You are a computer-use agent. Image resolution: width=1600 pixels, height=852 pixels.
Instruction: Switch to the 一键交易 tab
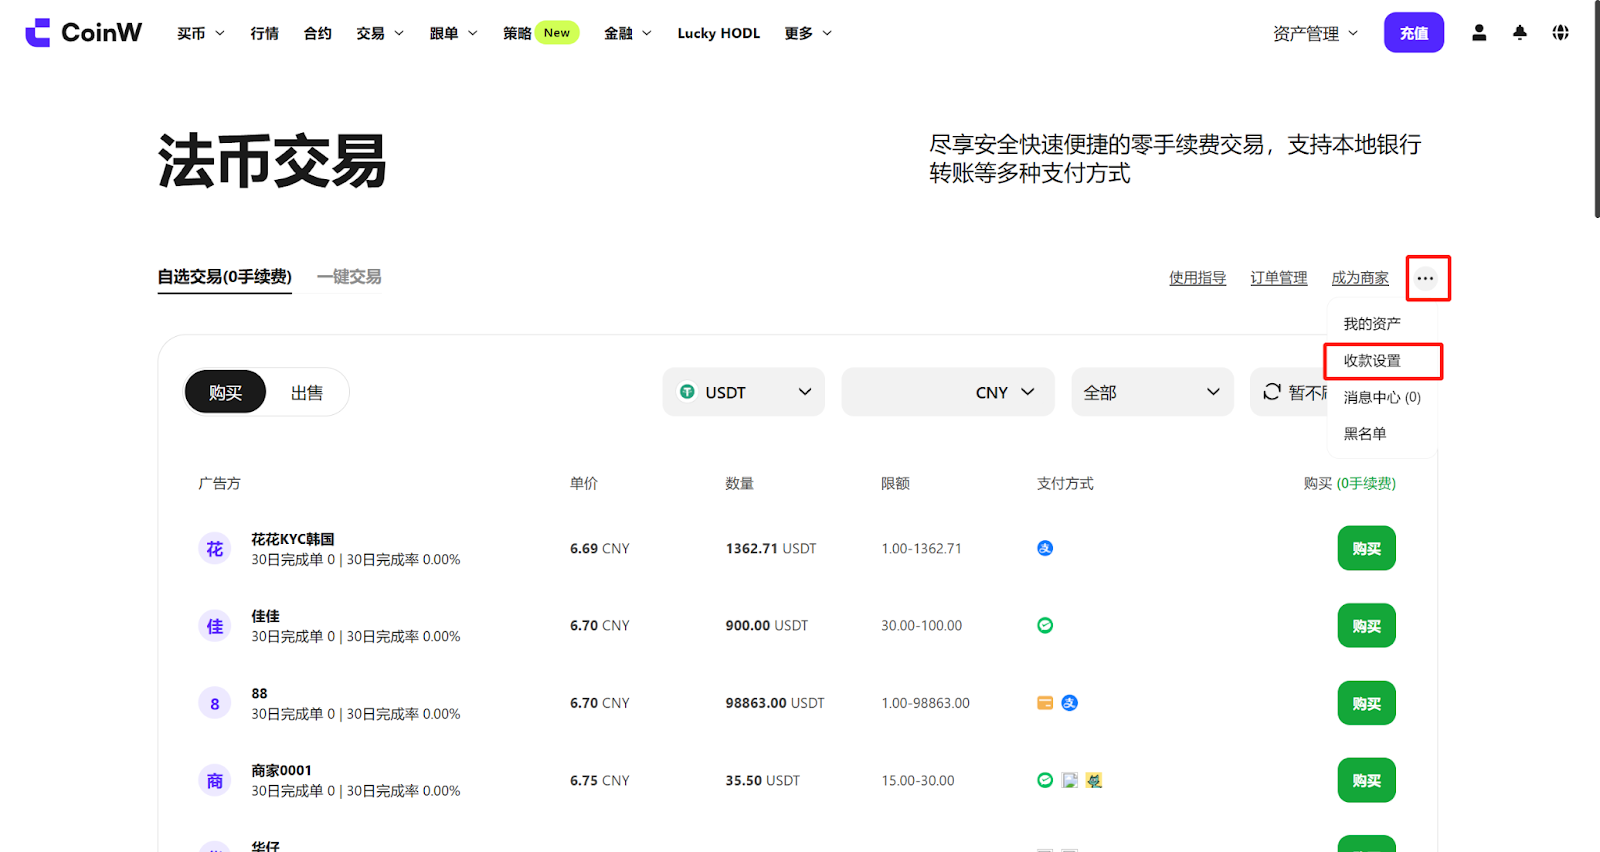(349, 277)
